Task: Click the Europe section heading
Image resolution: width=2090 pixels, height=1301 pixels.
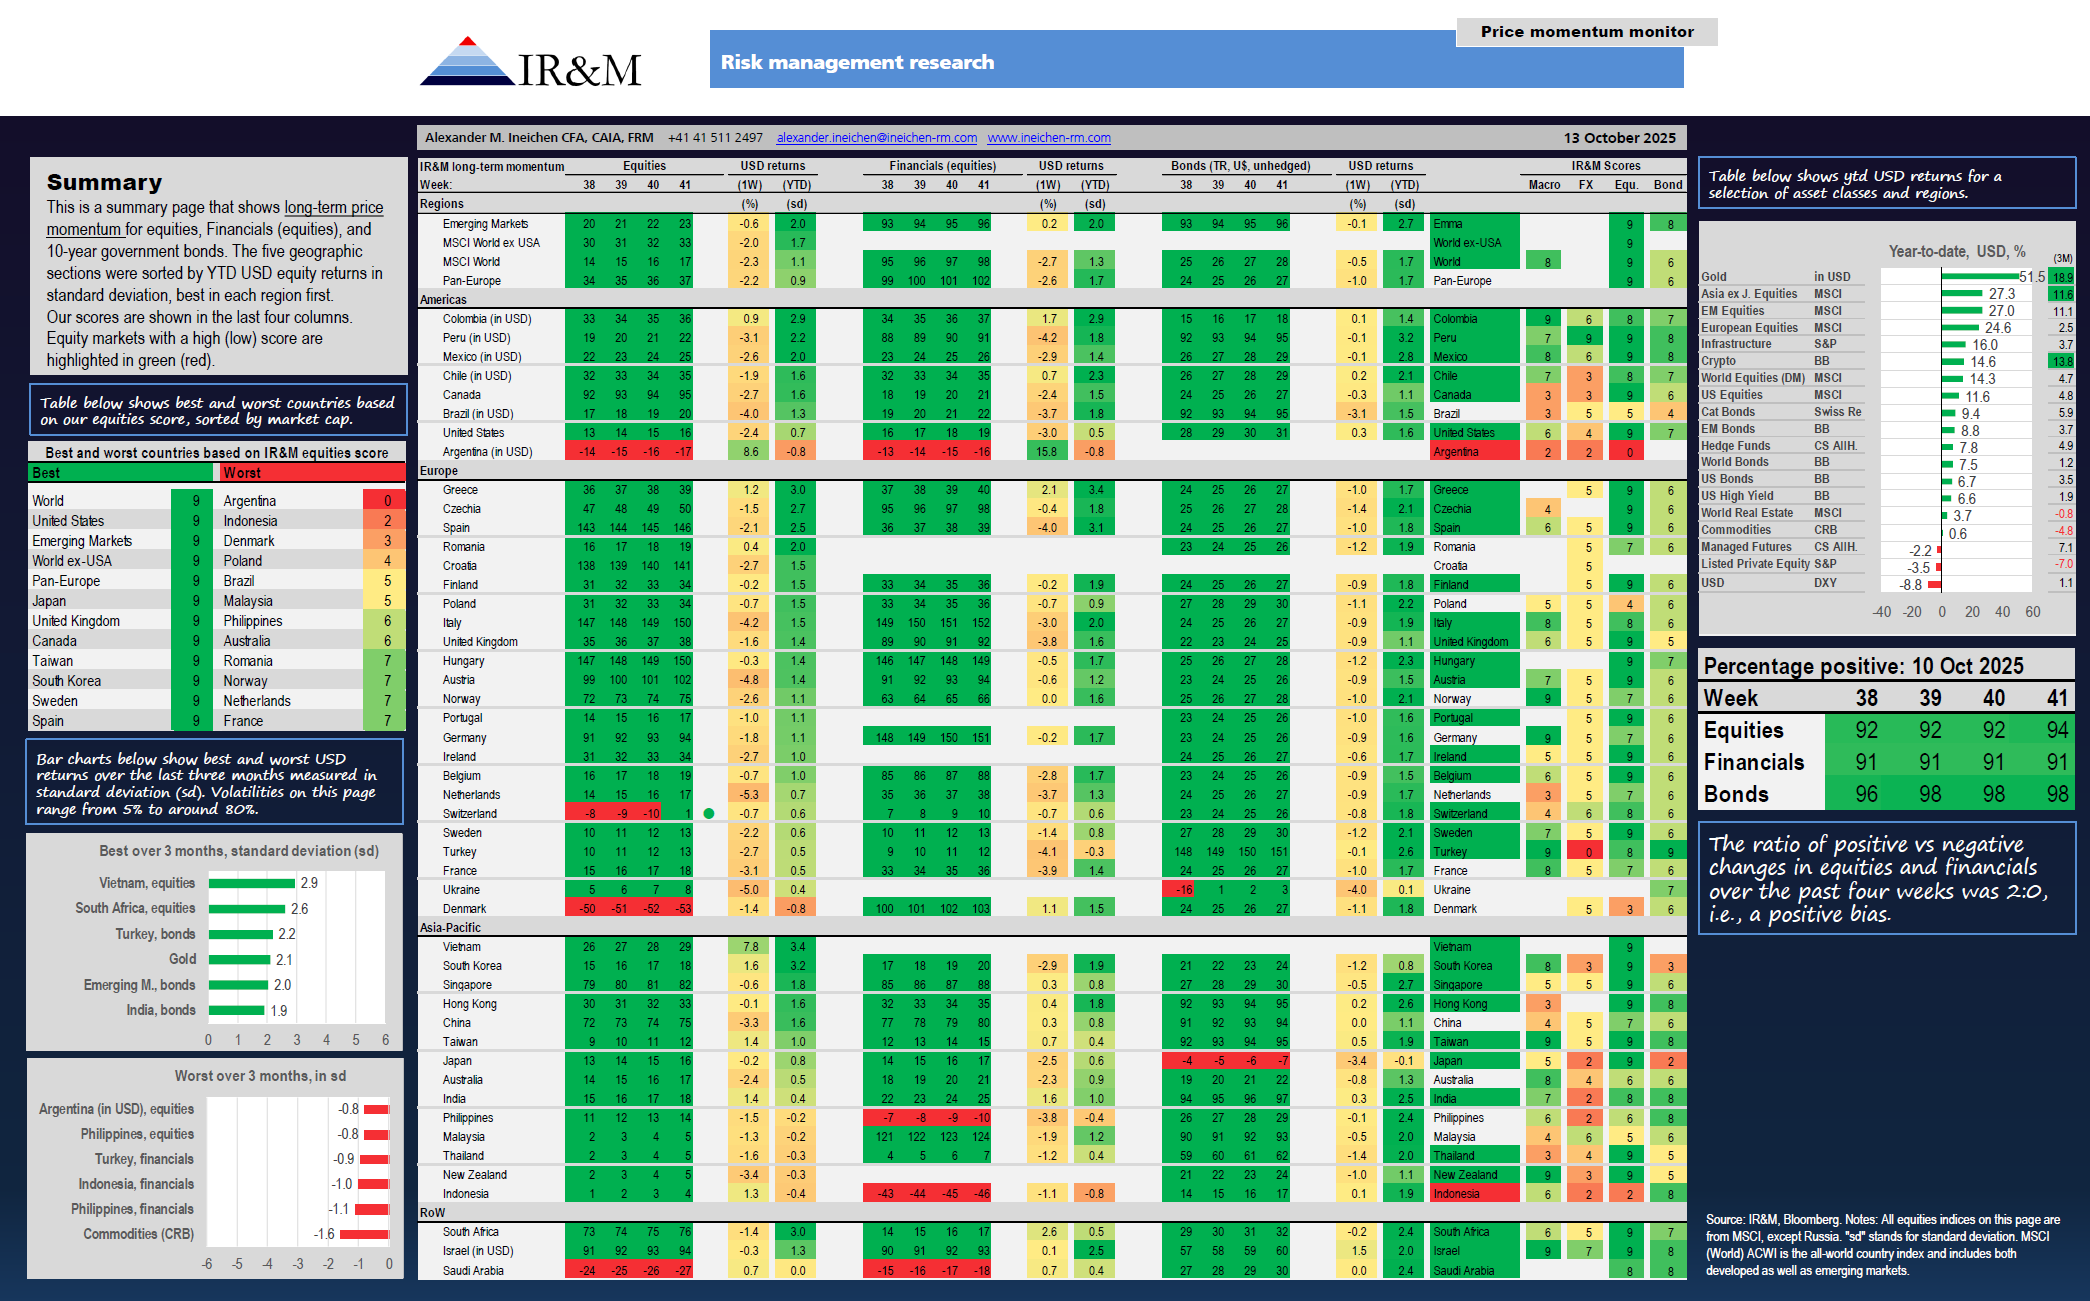Action: coord(439,470)
